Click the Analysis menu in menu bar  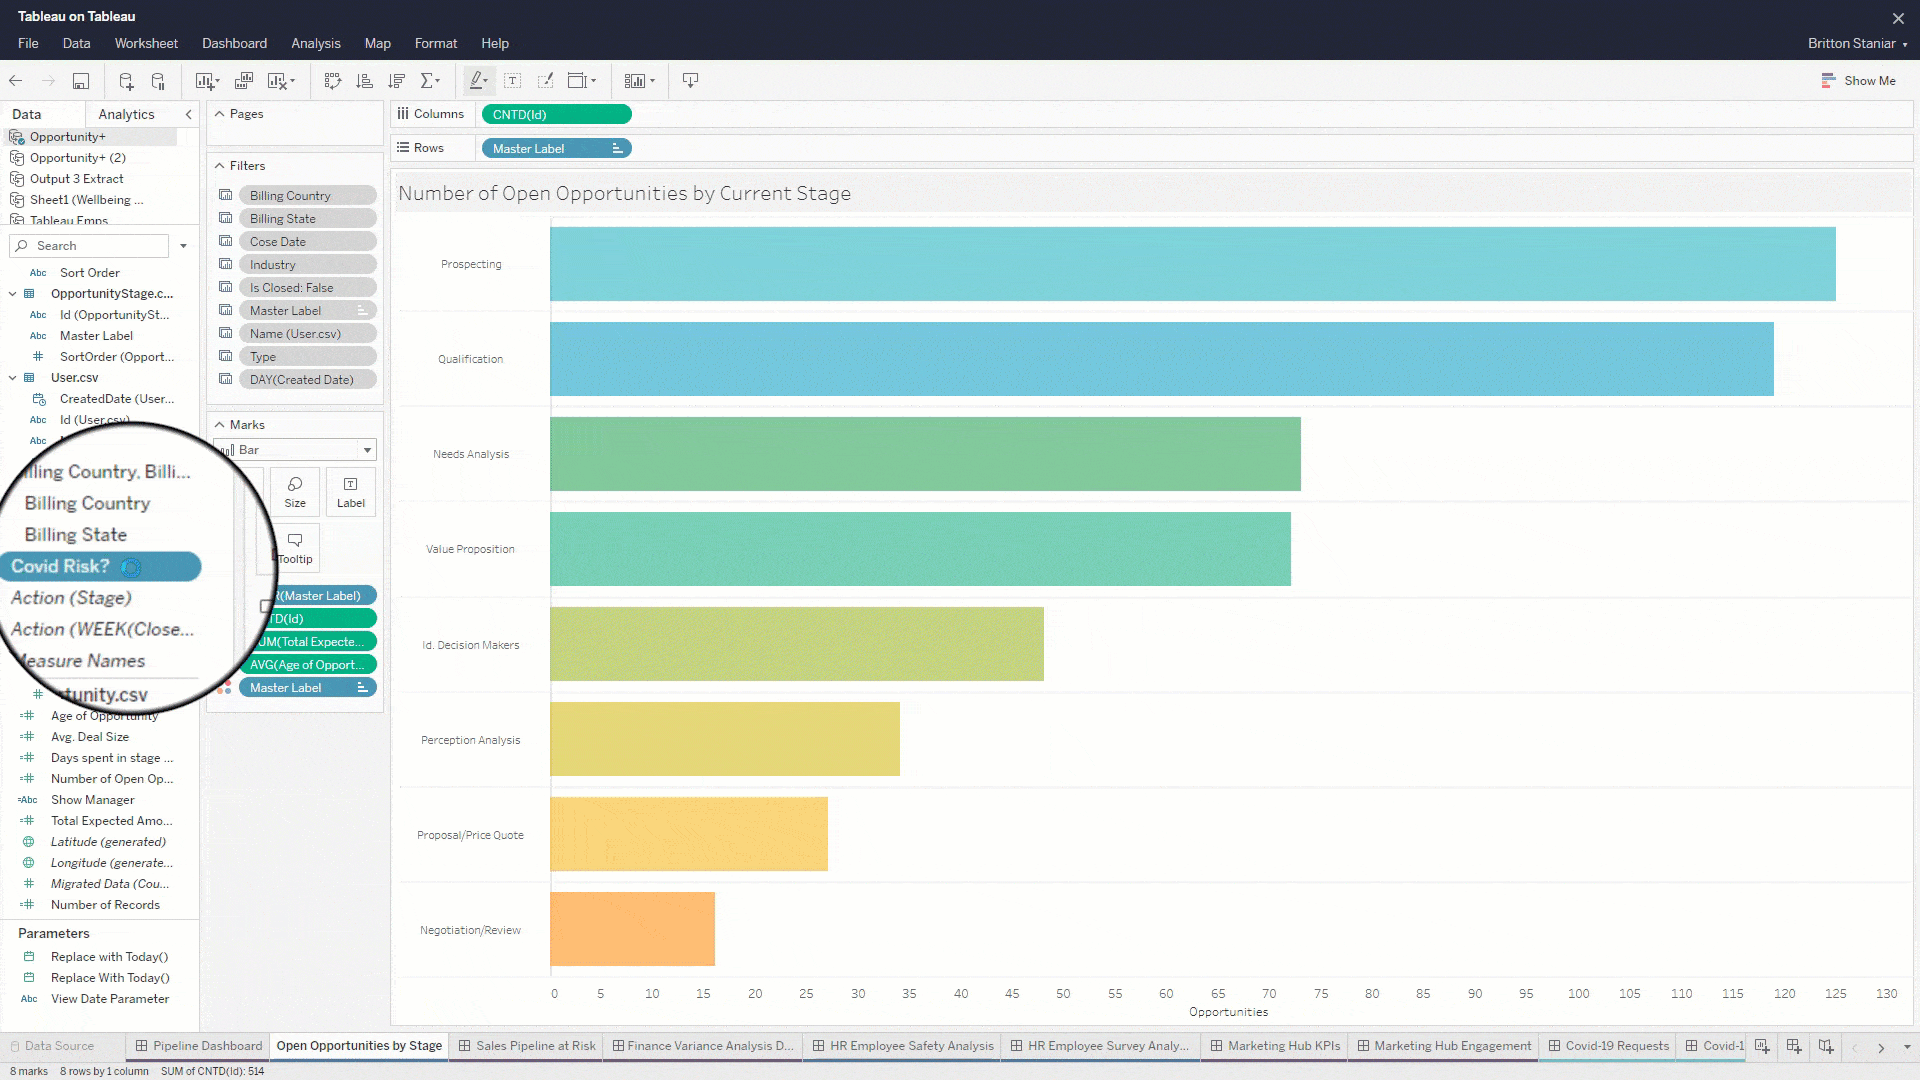(x=315, y=44)
